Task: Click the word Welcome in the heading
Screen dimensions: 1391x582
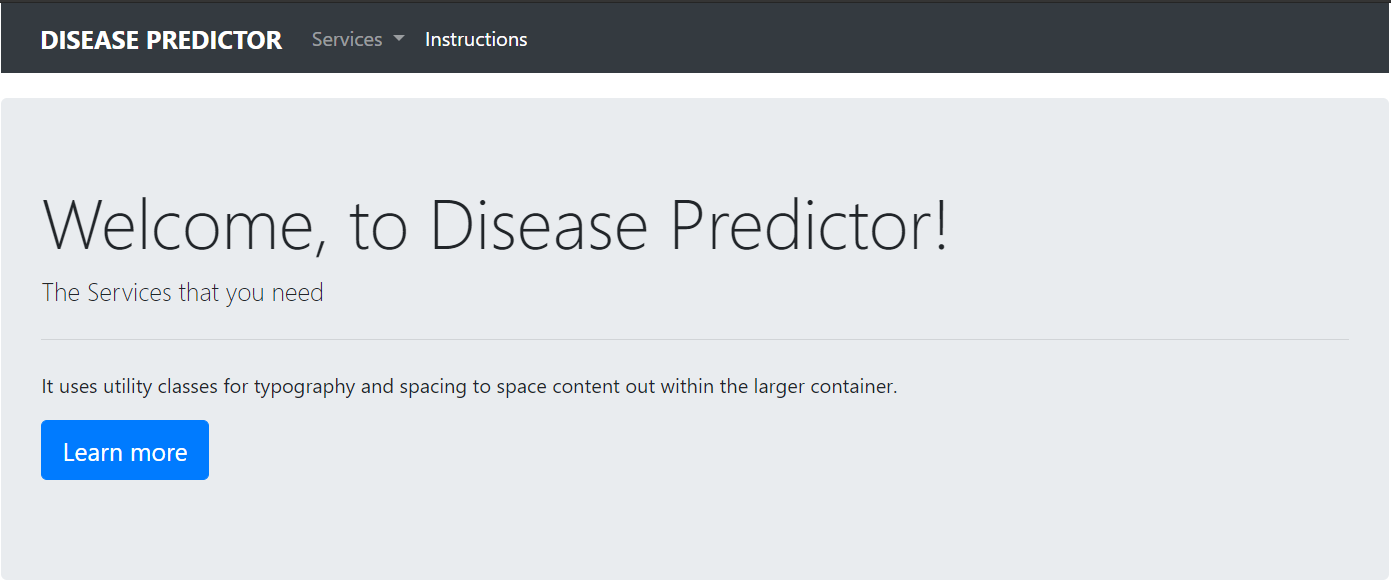Action: click(x=179, y=225)
